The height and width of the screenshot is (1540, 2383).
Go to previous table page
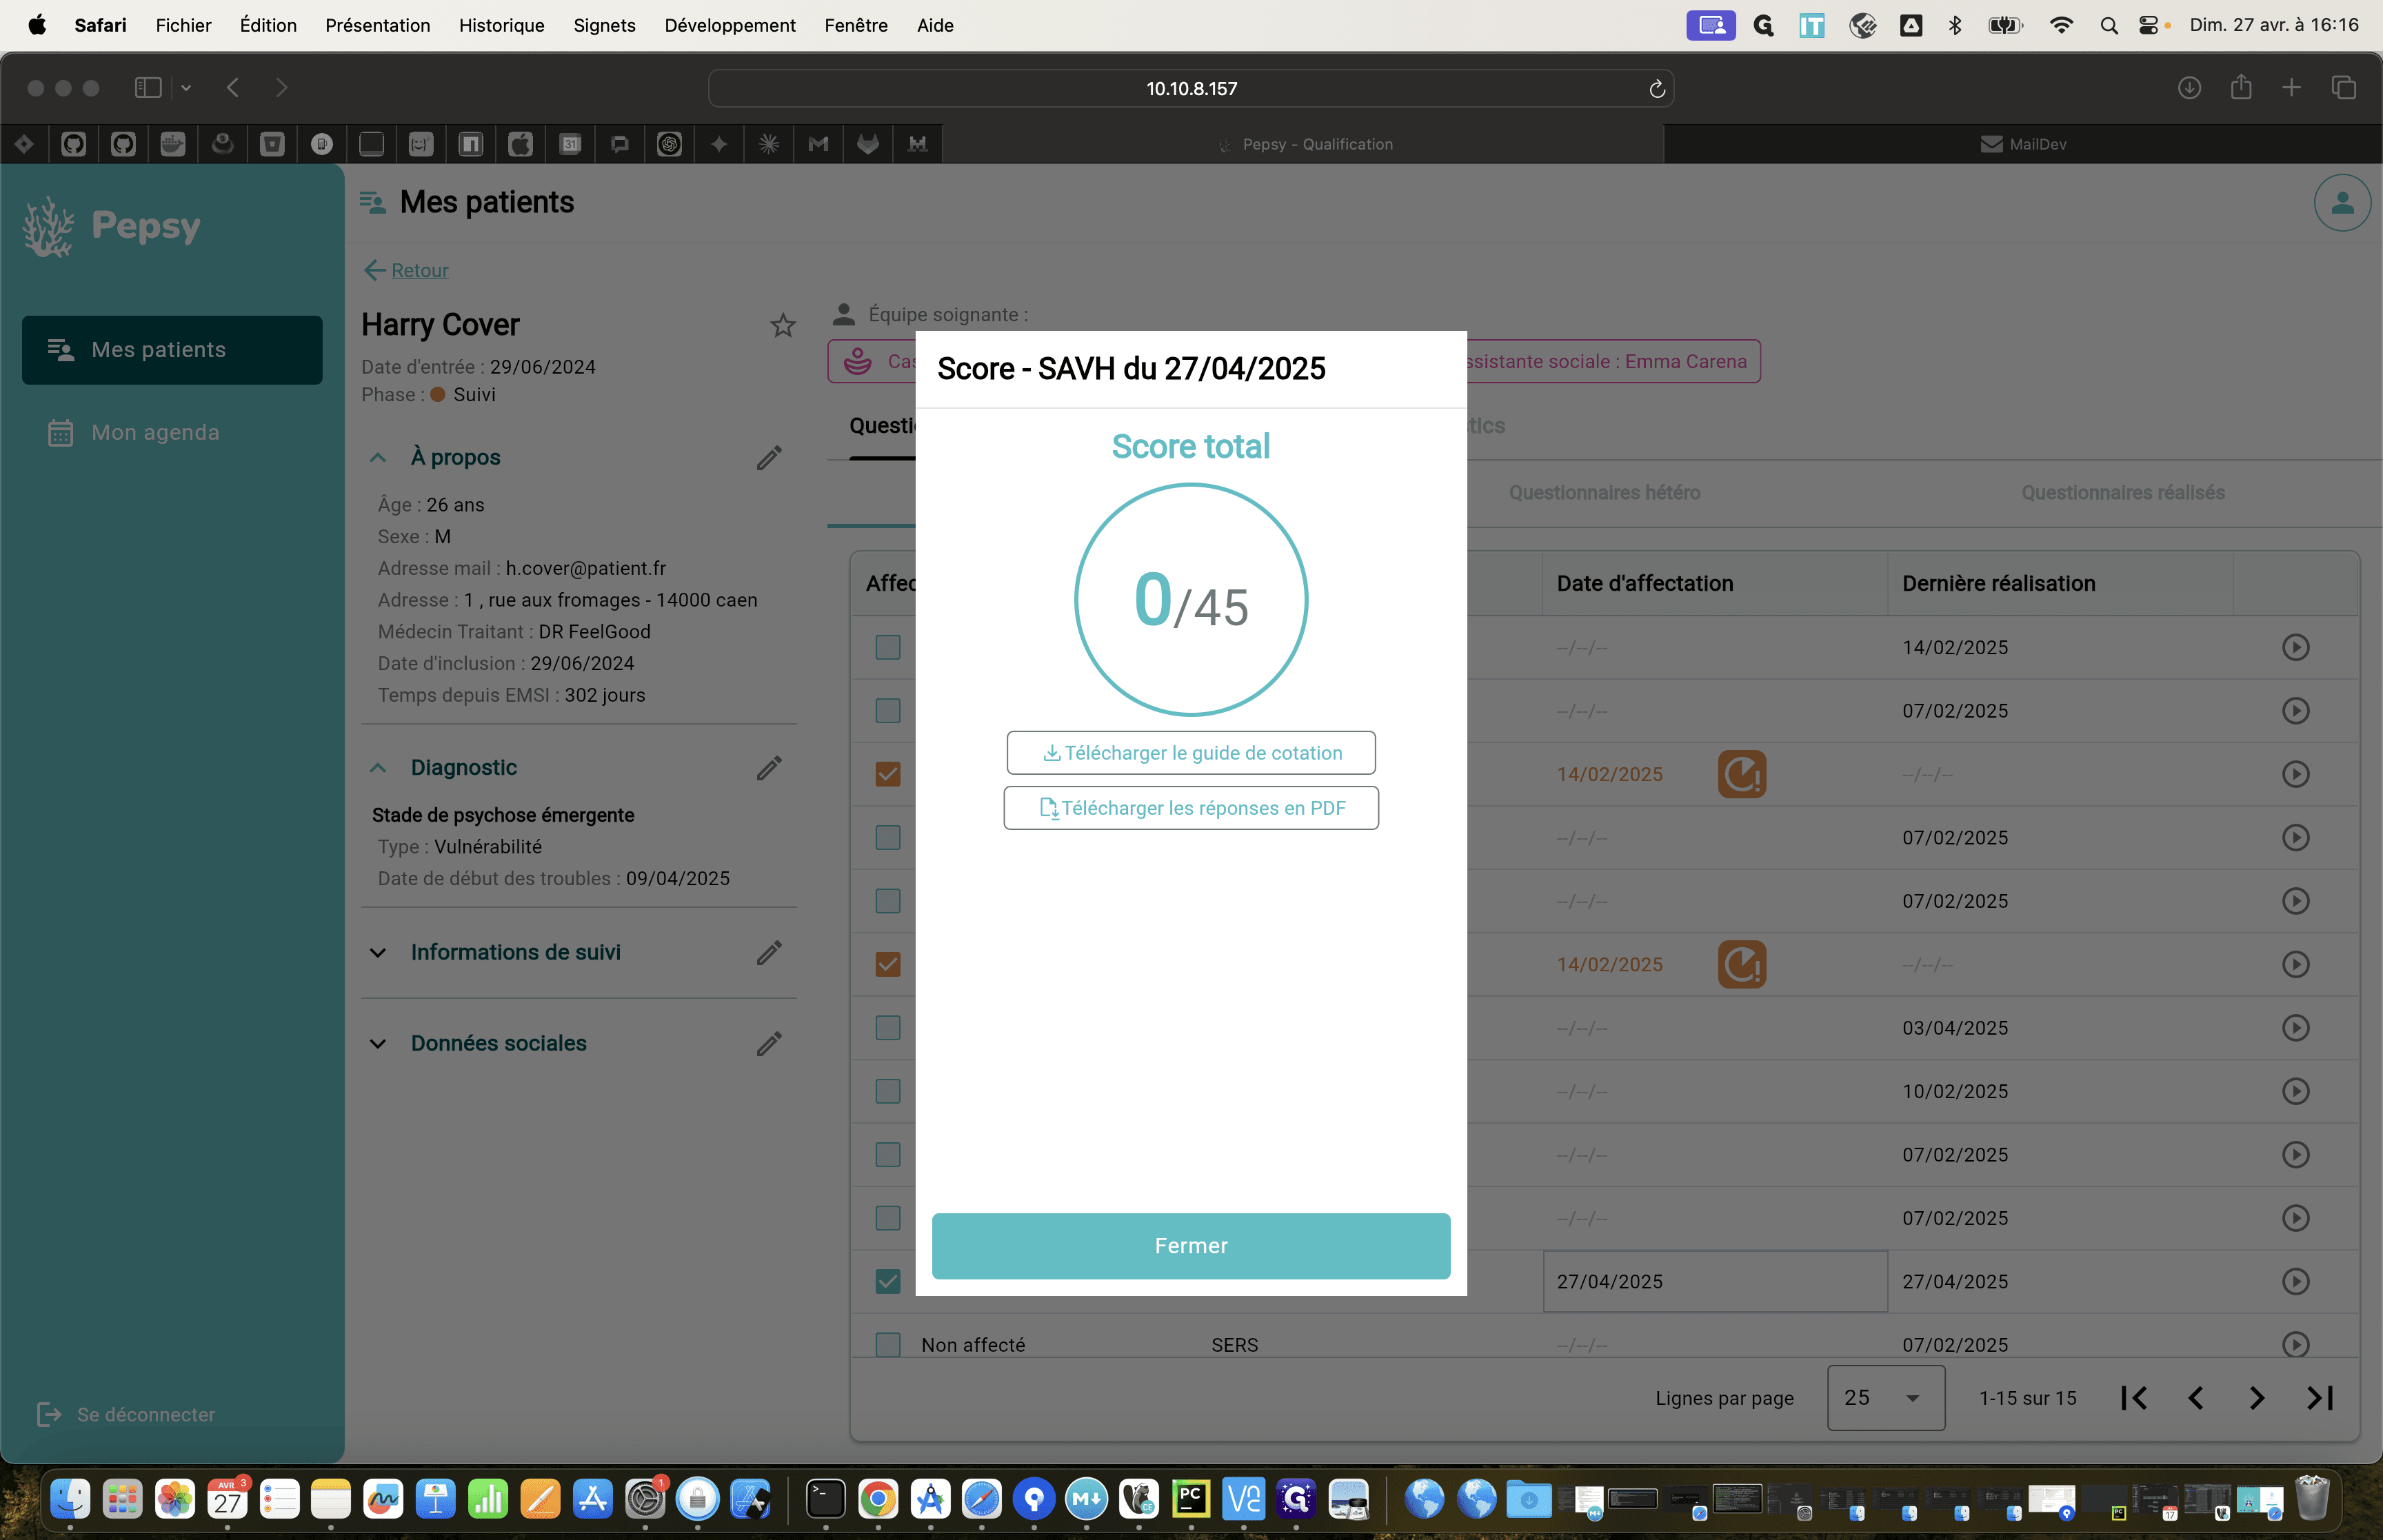click(x=2195, y=1397)
